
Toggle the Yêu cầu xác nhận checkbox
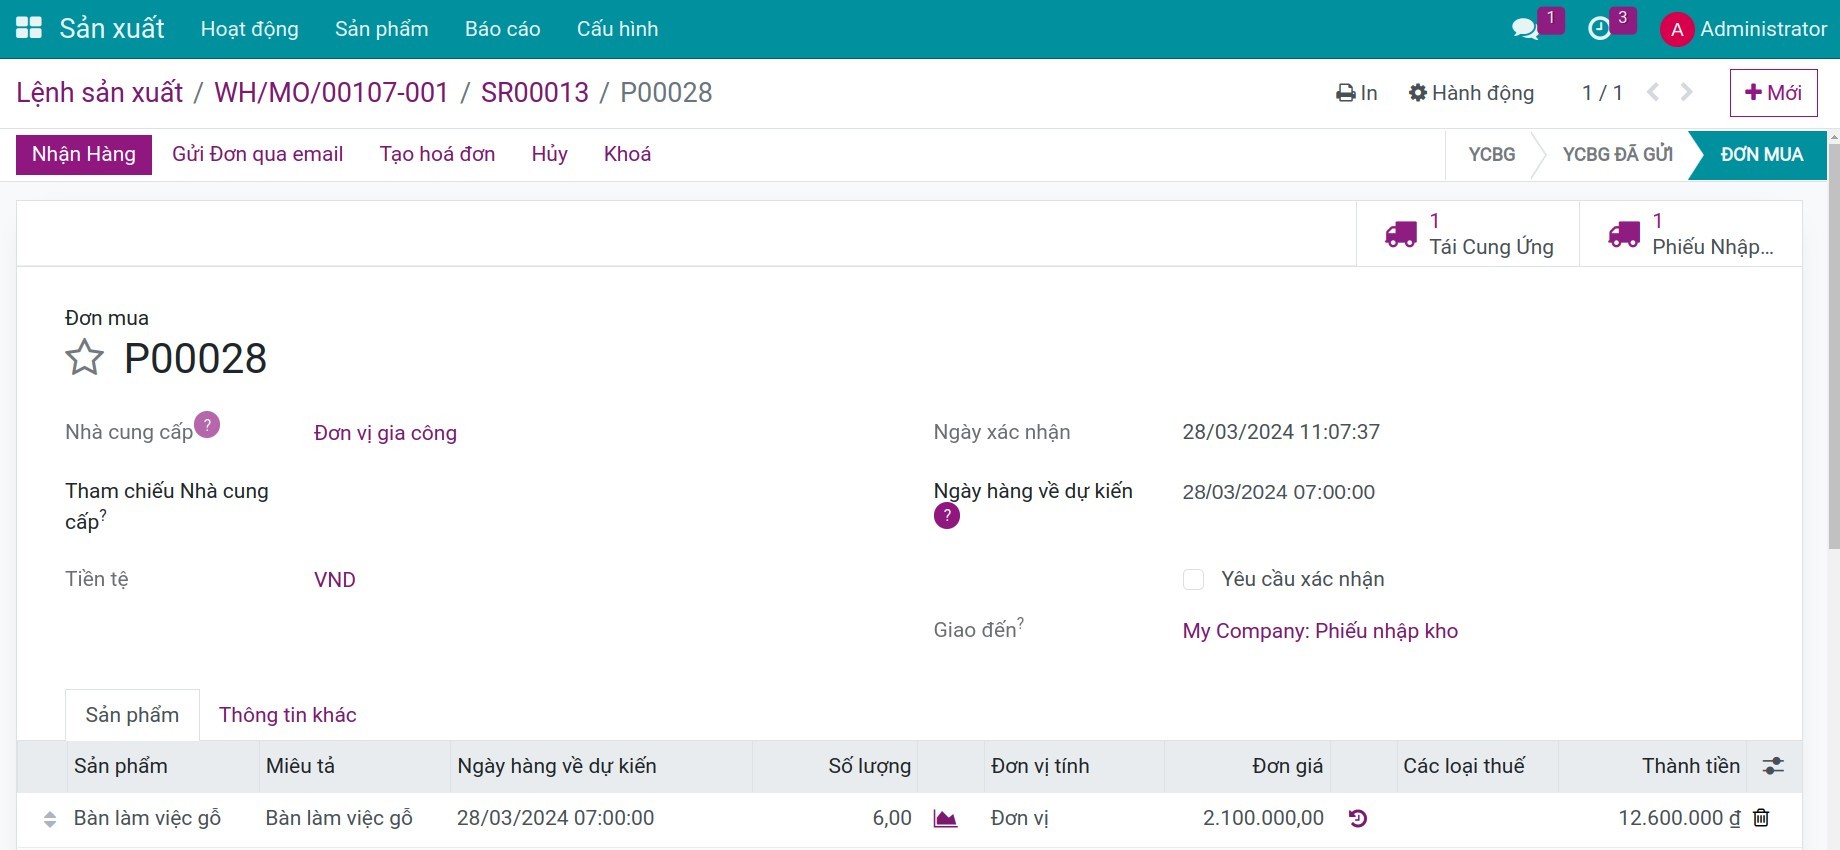[x=1193, y=579]
